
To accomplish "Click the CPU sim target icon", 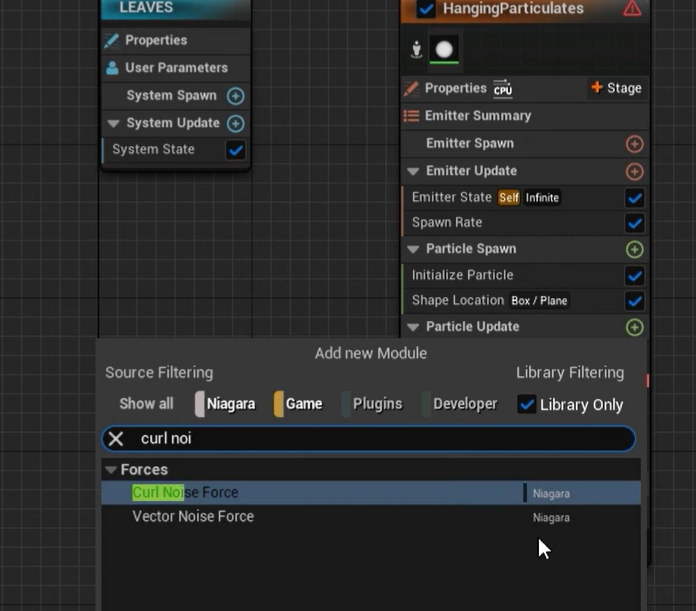I will [x=503, y=88].
